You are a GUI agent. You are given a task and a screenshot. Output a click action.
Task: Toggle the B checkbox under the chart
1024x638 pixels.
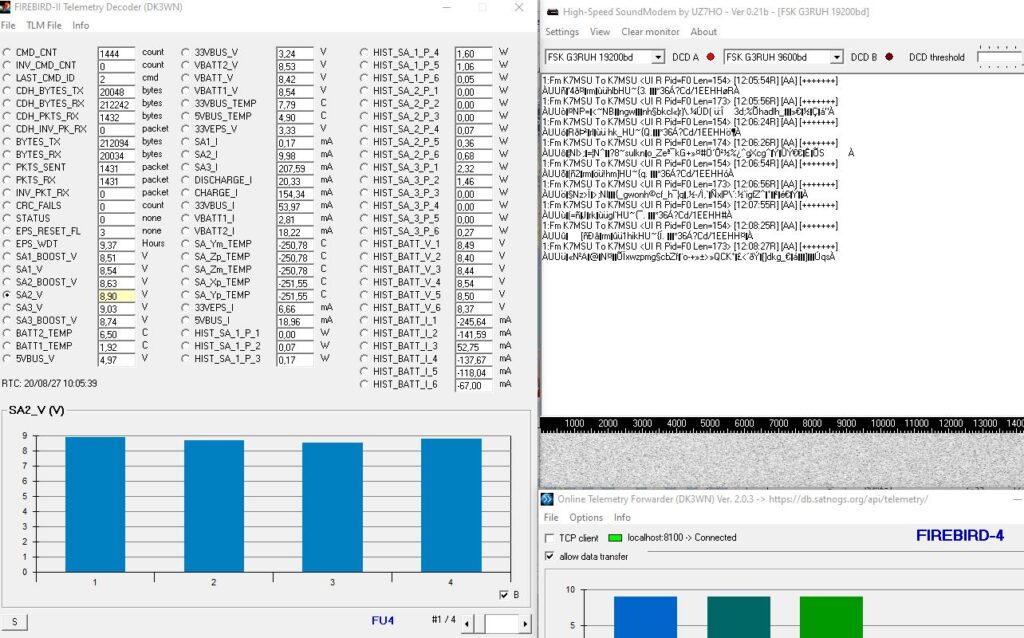(504, 595)
